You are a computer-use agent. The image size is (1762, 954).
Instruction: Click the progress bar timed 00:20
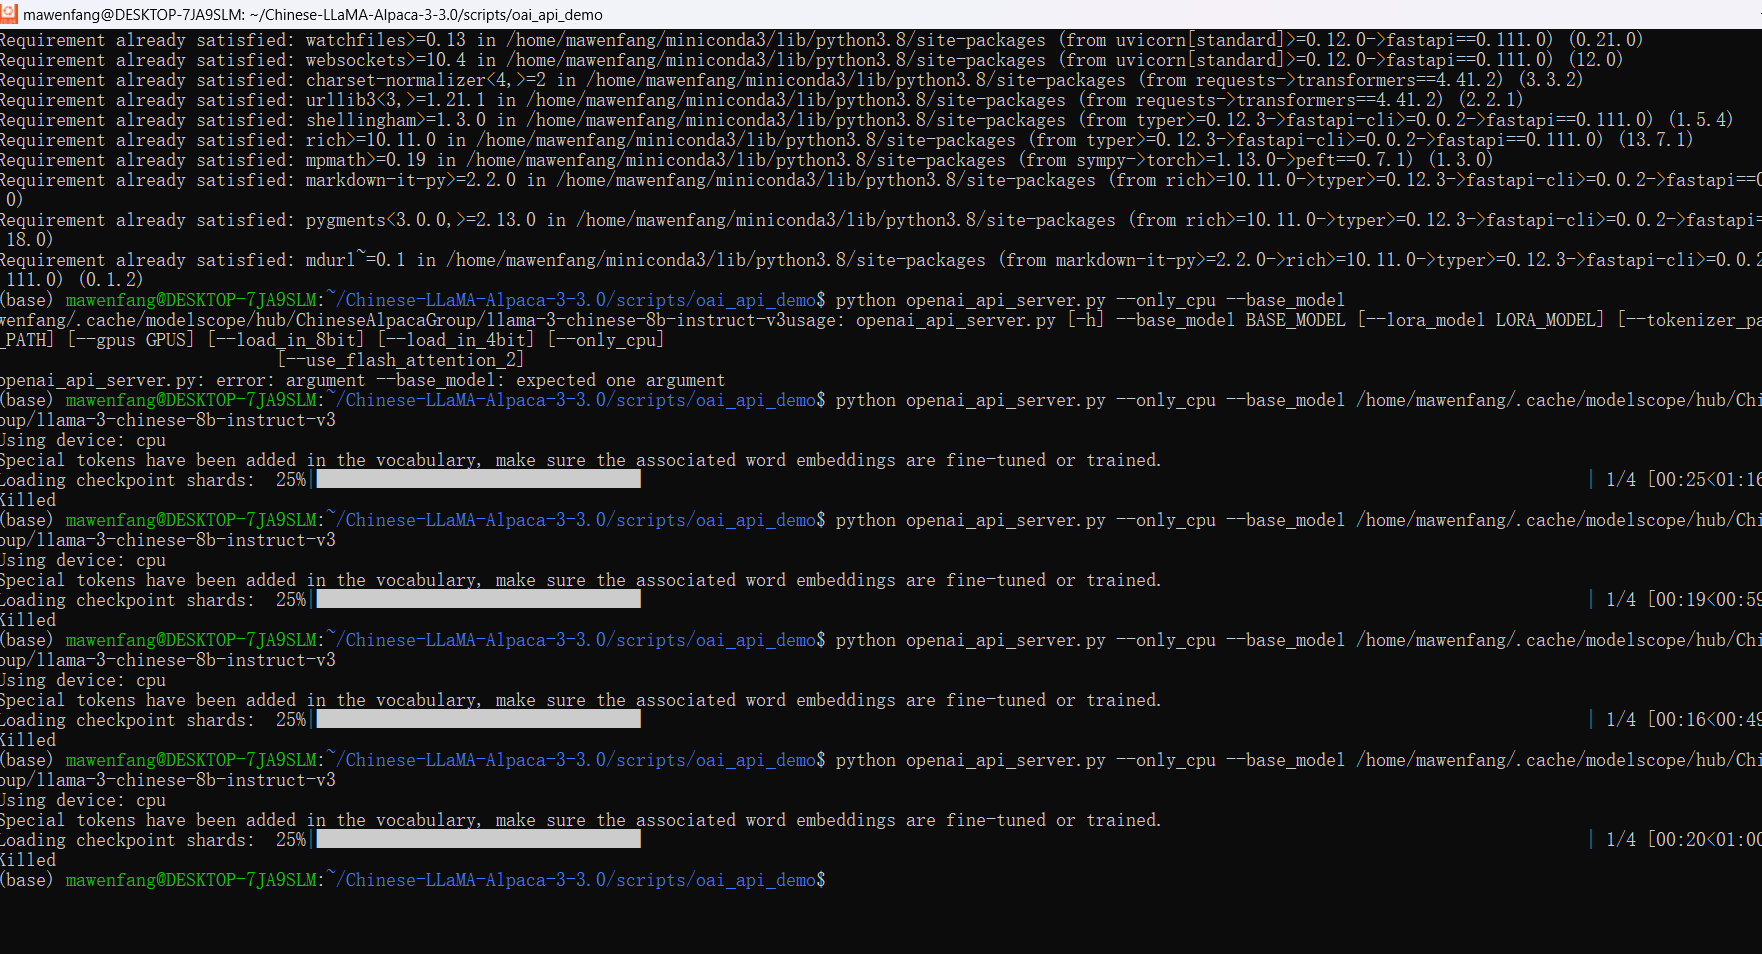(x=478, y=840)
